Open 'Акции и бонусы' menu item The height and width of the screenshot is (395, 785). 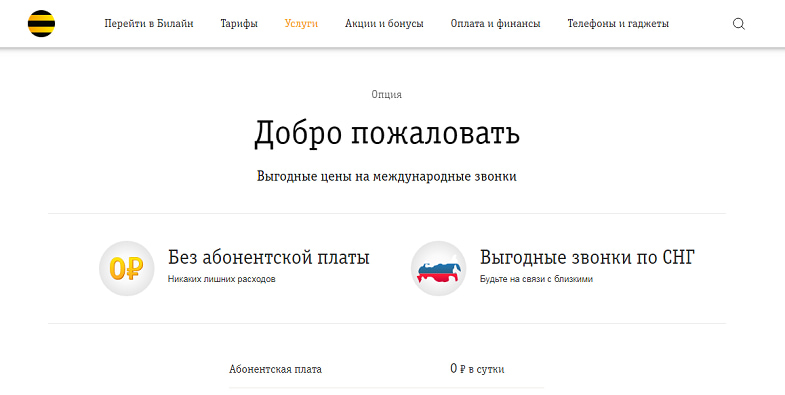pyautogui.click(x=384, y=24)
